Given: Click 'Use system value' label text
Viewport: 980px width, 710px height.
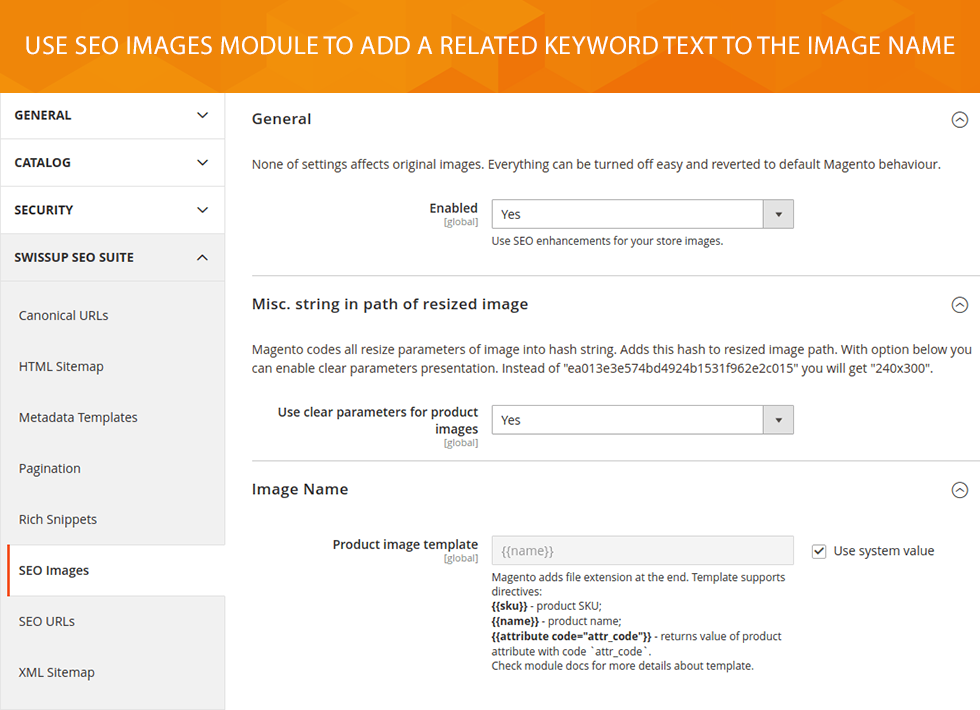Looking at the screenshot, I should point(884,551).
